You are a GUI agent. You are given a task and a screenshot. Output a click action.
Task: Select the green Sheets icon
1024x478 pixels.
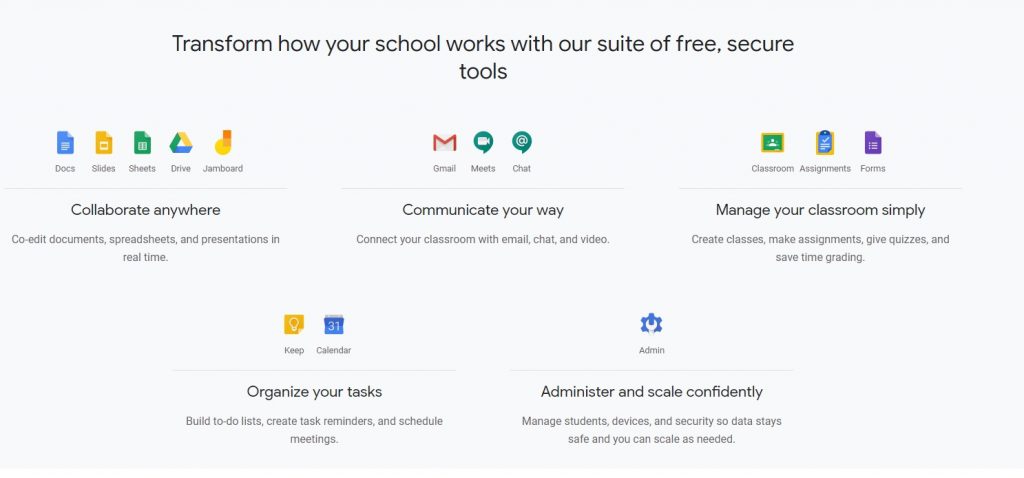click(142, 142)
